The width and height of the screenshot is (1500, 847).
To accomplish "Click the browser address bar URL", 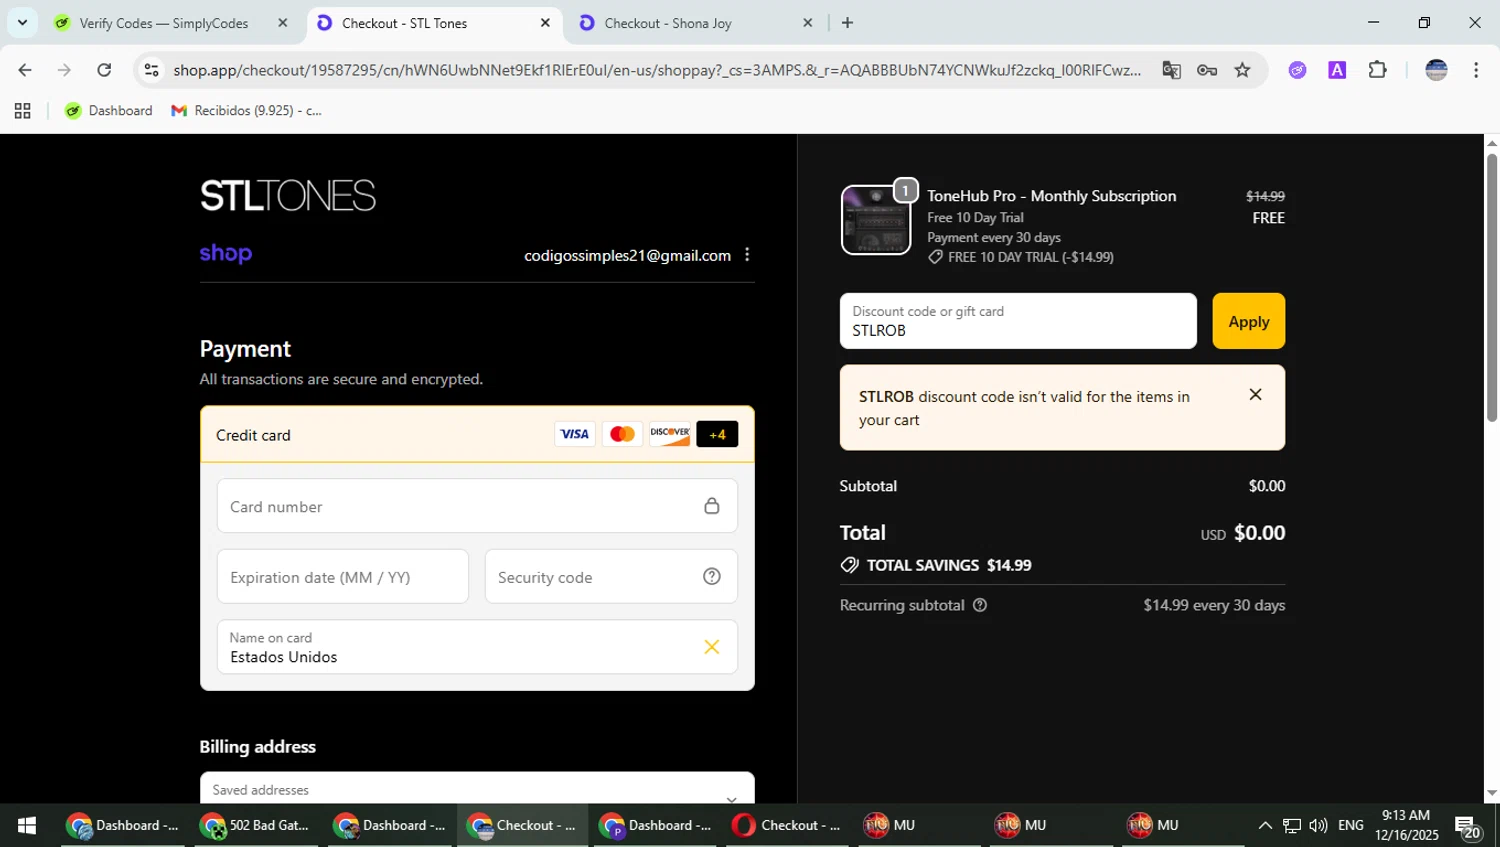I will pos(657,70).
